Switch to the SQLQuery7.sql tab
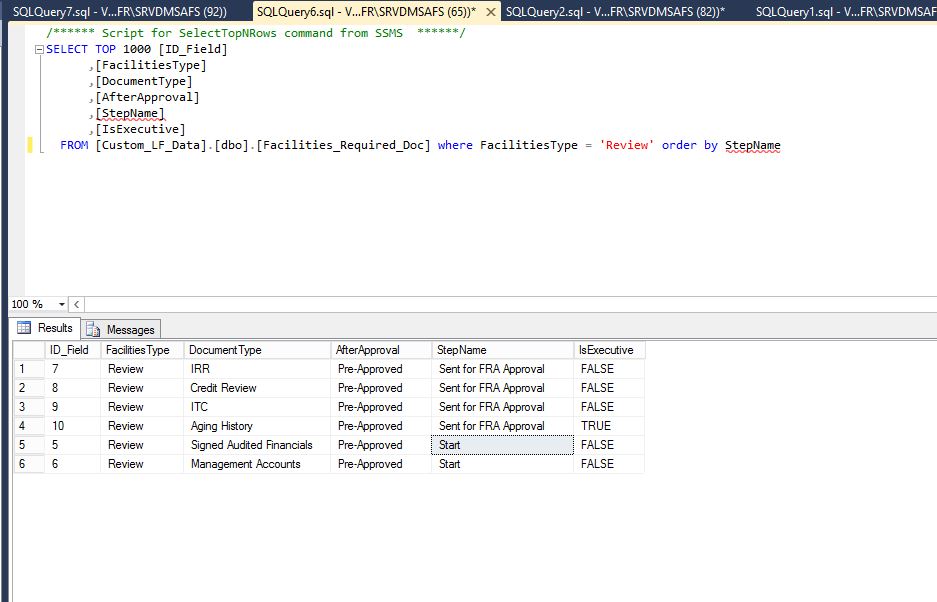The height and width of the screenshot is (602, 937). click(119, 11)
